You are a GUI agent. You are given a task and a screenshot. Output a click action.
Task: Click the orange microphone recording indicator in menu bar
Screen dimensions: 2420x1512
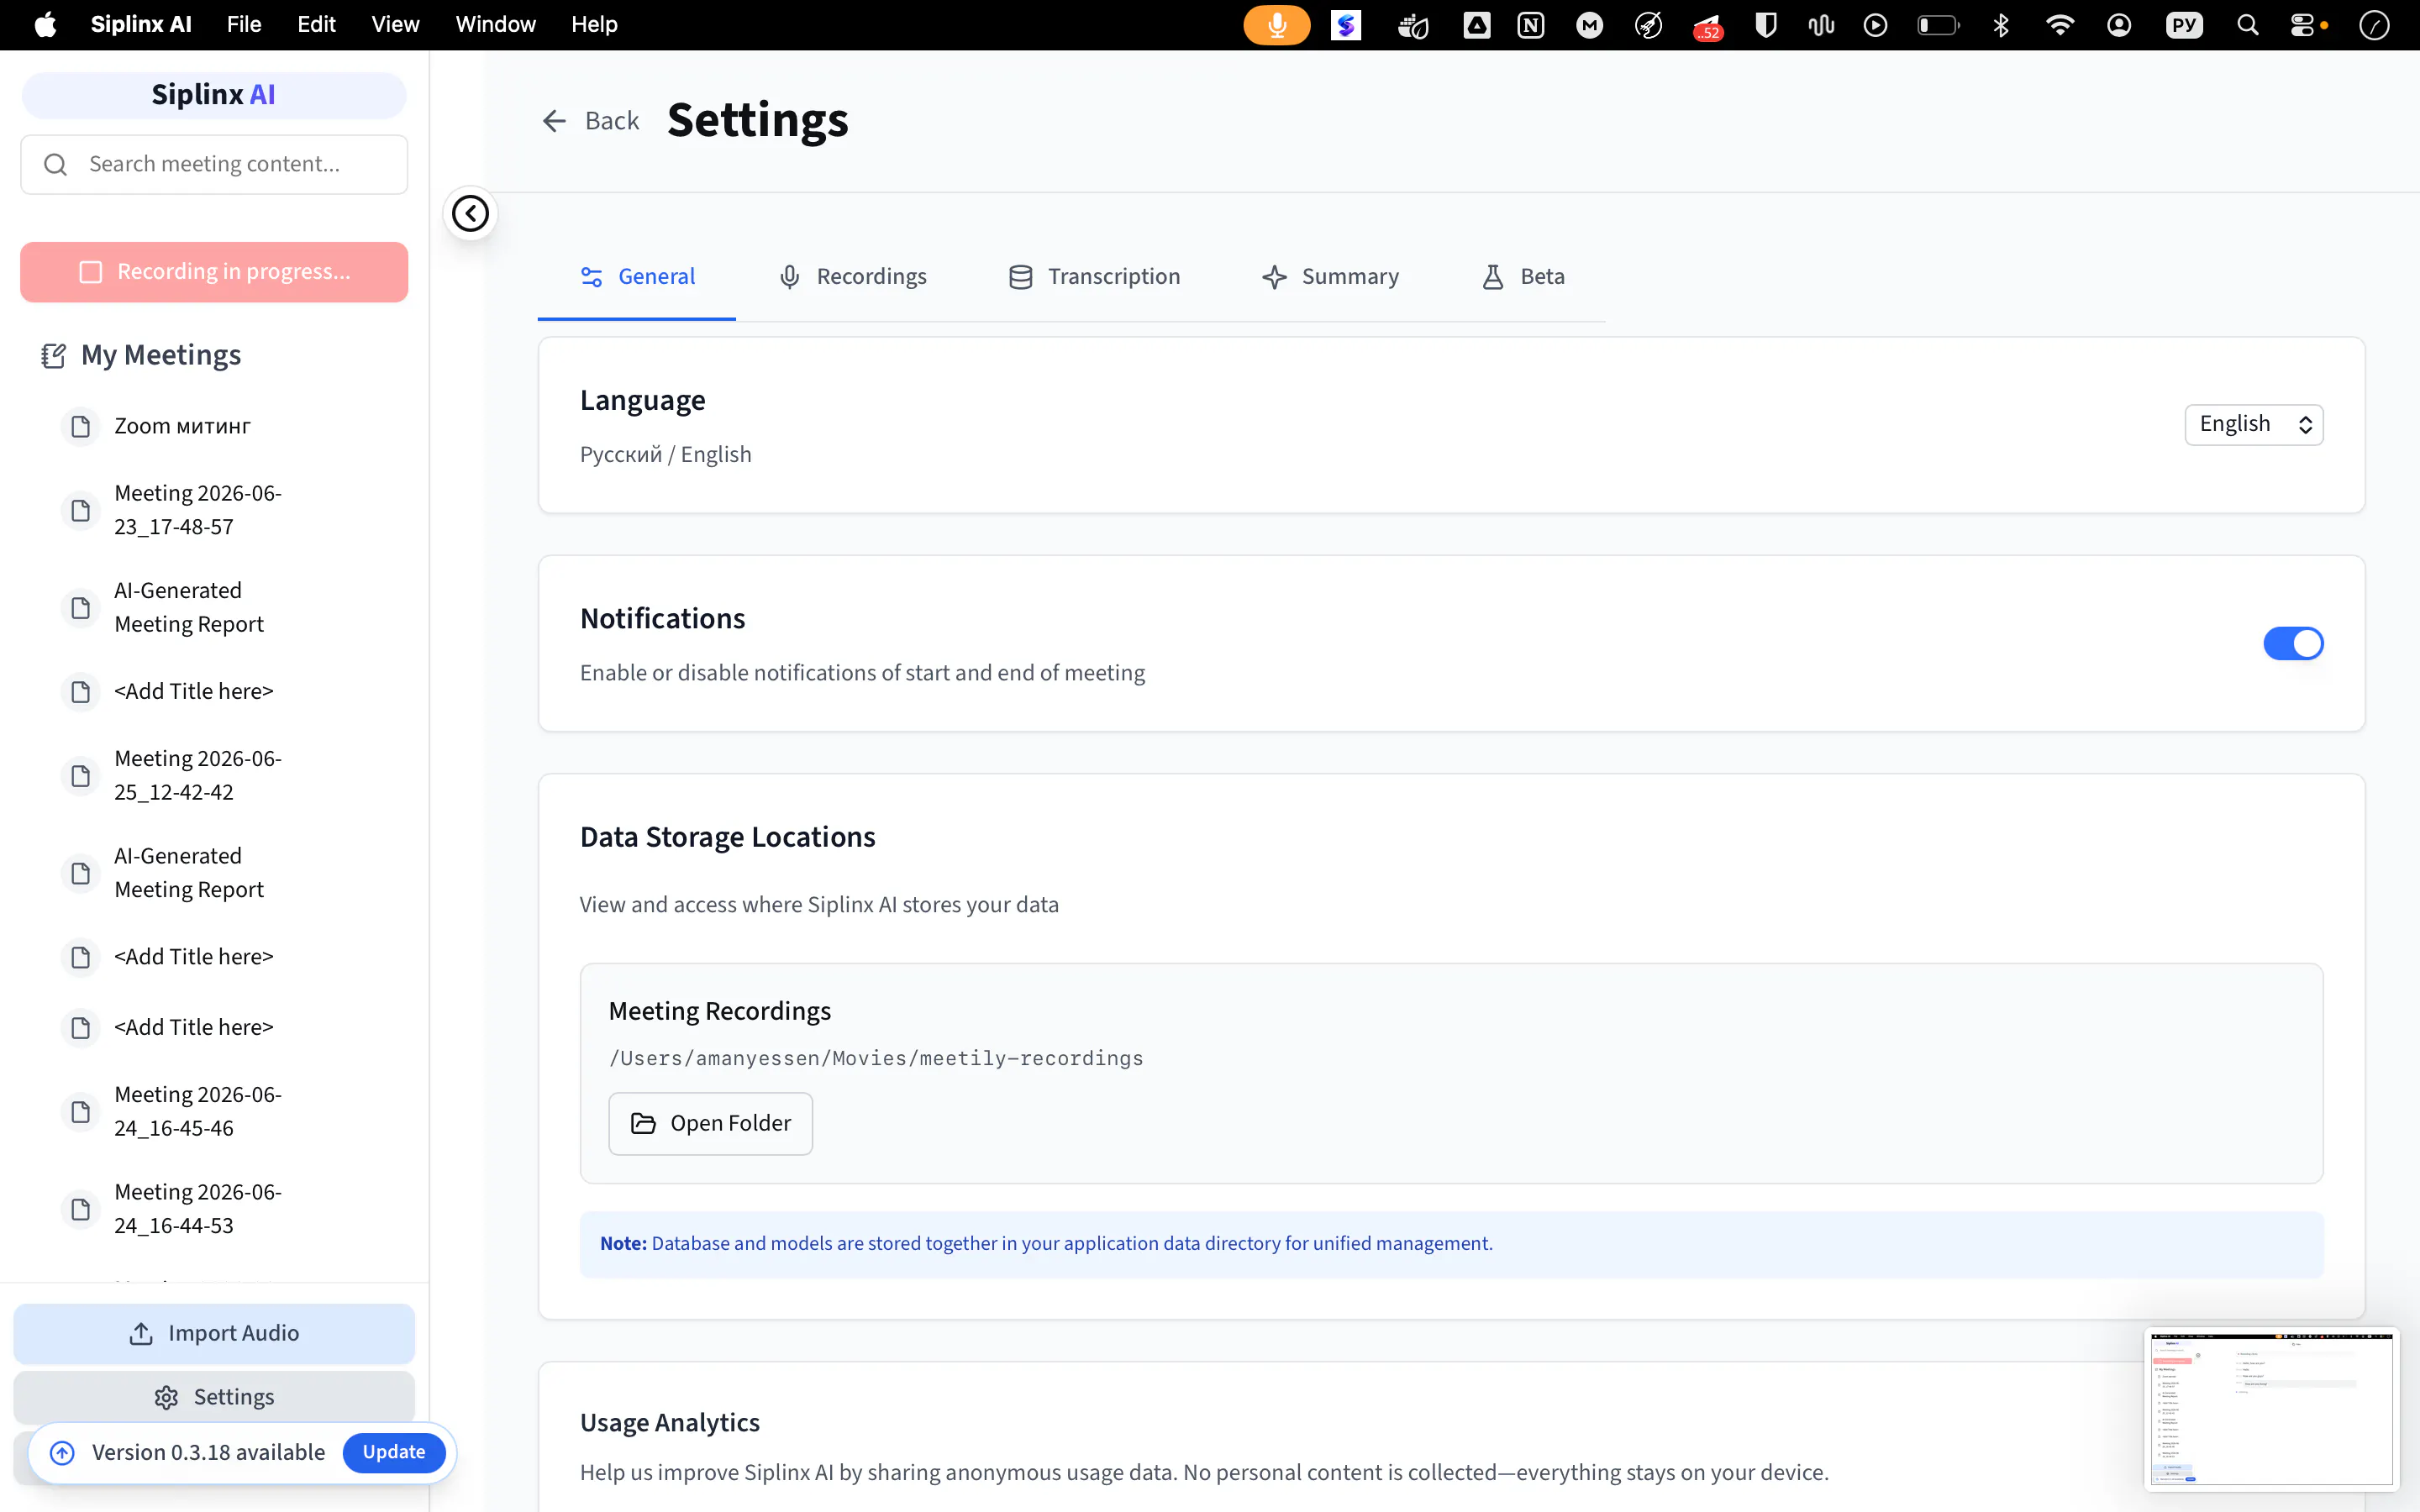pos(1276,25)
